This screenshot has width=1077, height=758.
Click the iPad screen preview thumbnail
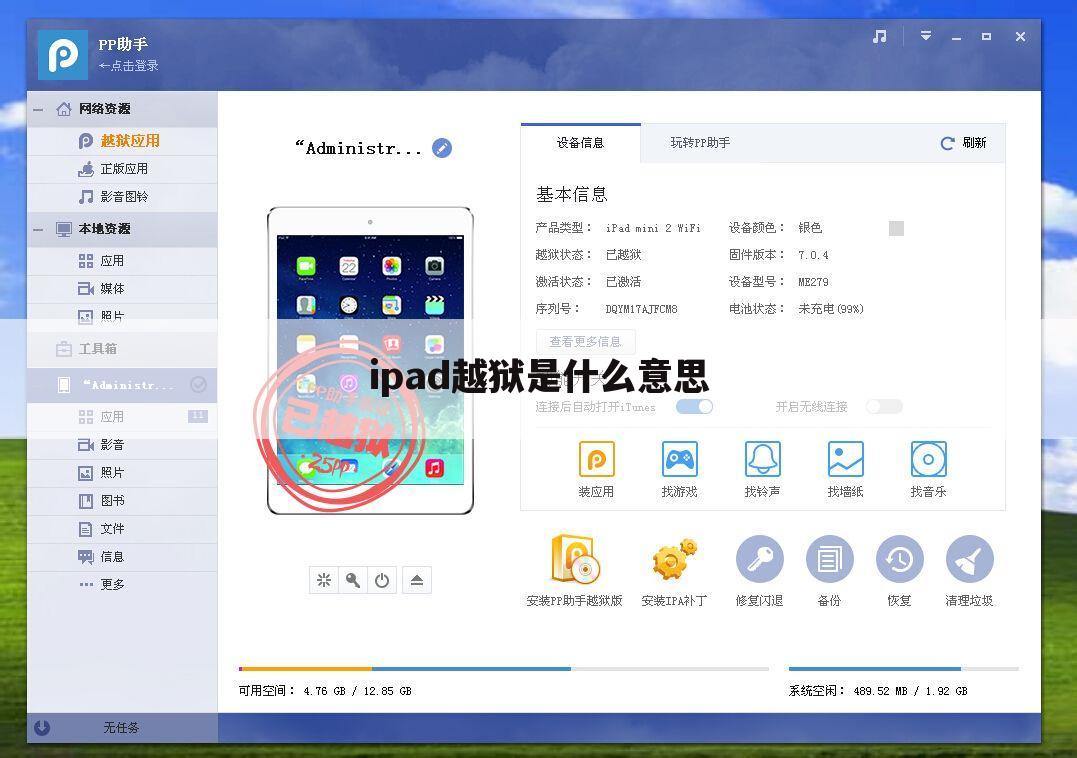click(370, 360)
